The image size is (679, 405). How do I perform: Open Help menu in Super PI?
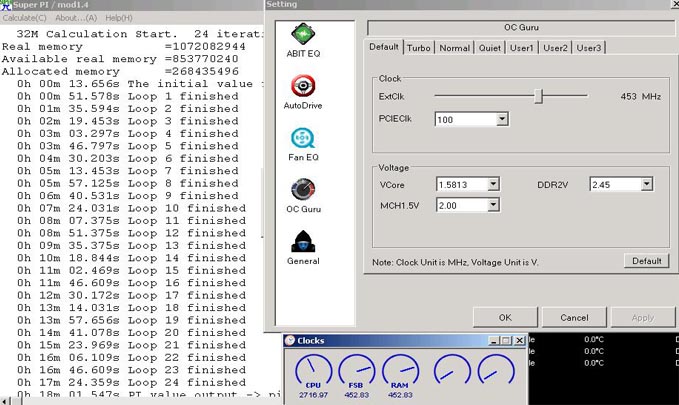tap(119, 18)
